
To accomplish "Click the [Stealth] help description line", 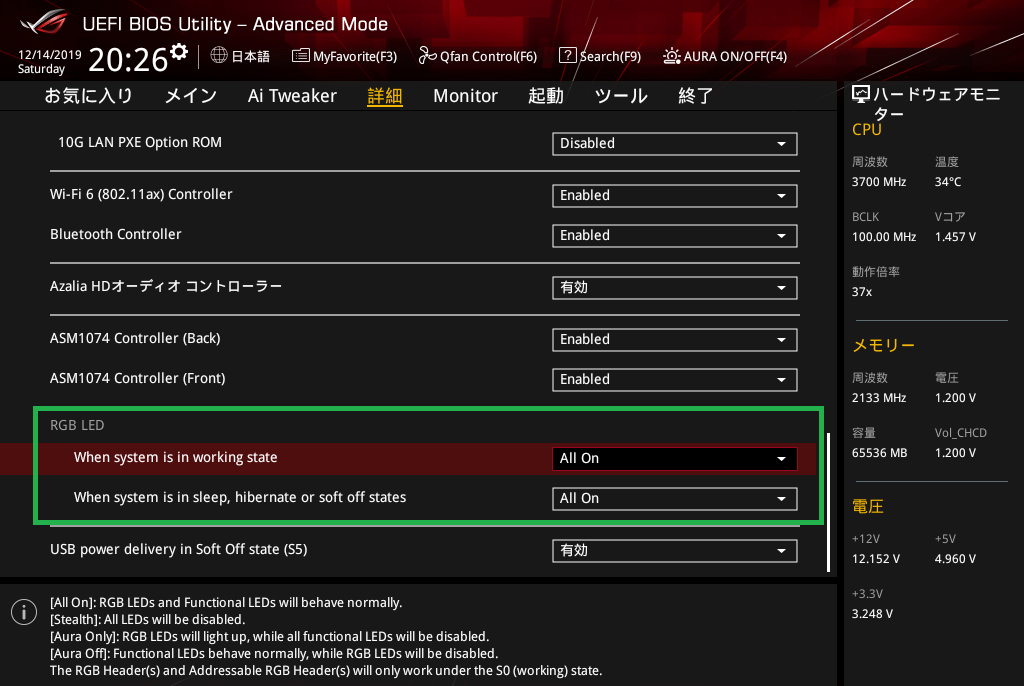I will point(148,619).
